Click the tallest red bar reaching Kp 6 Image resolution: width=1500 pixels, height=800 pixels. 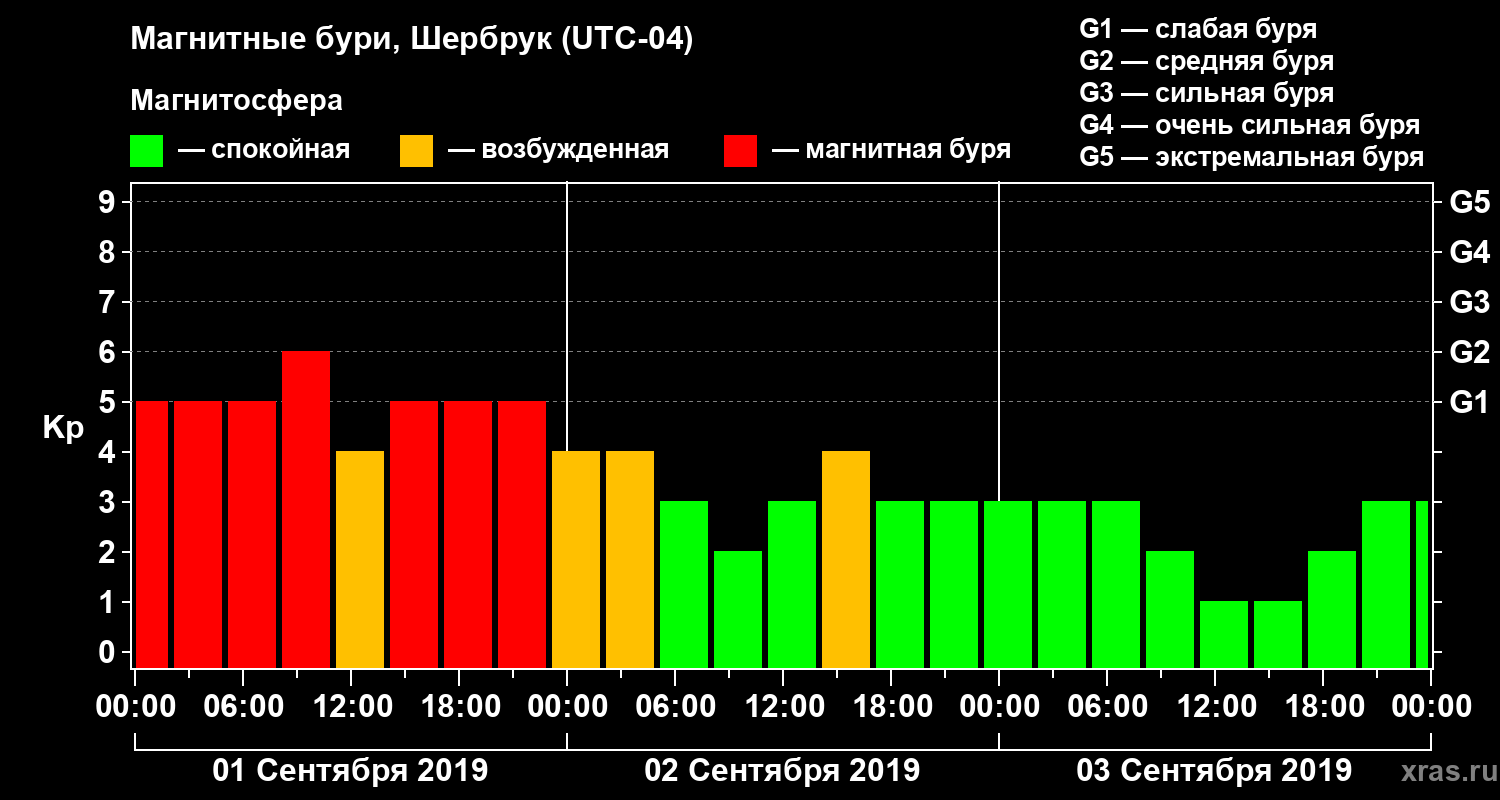306,509
